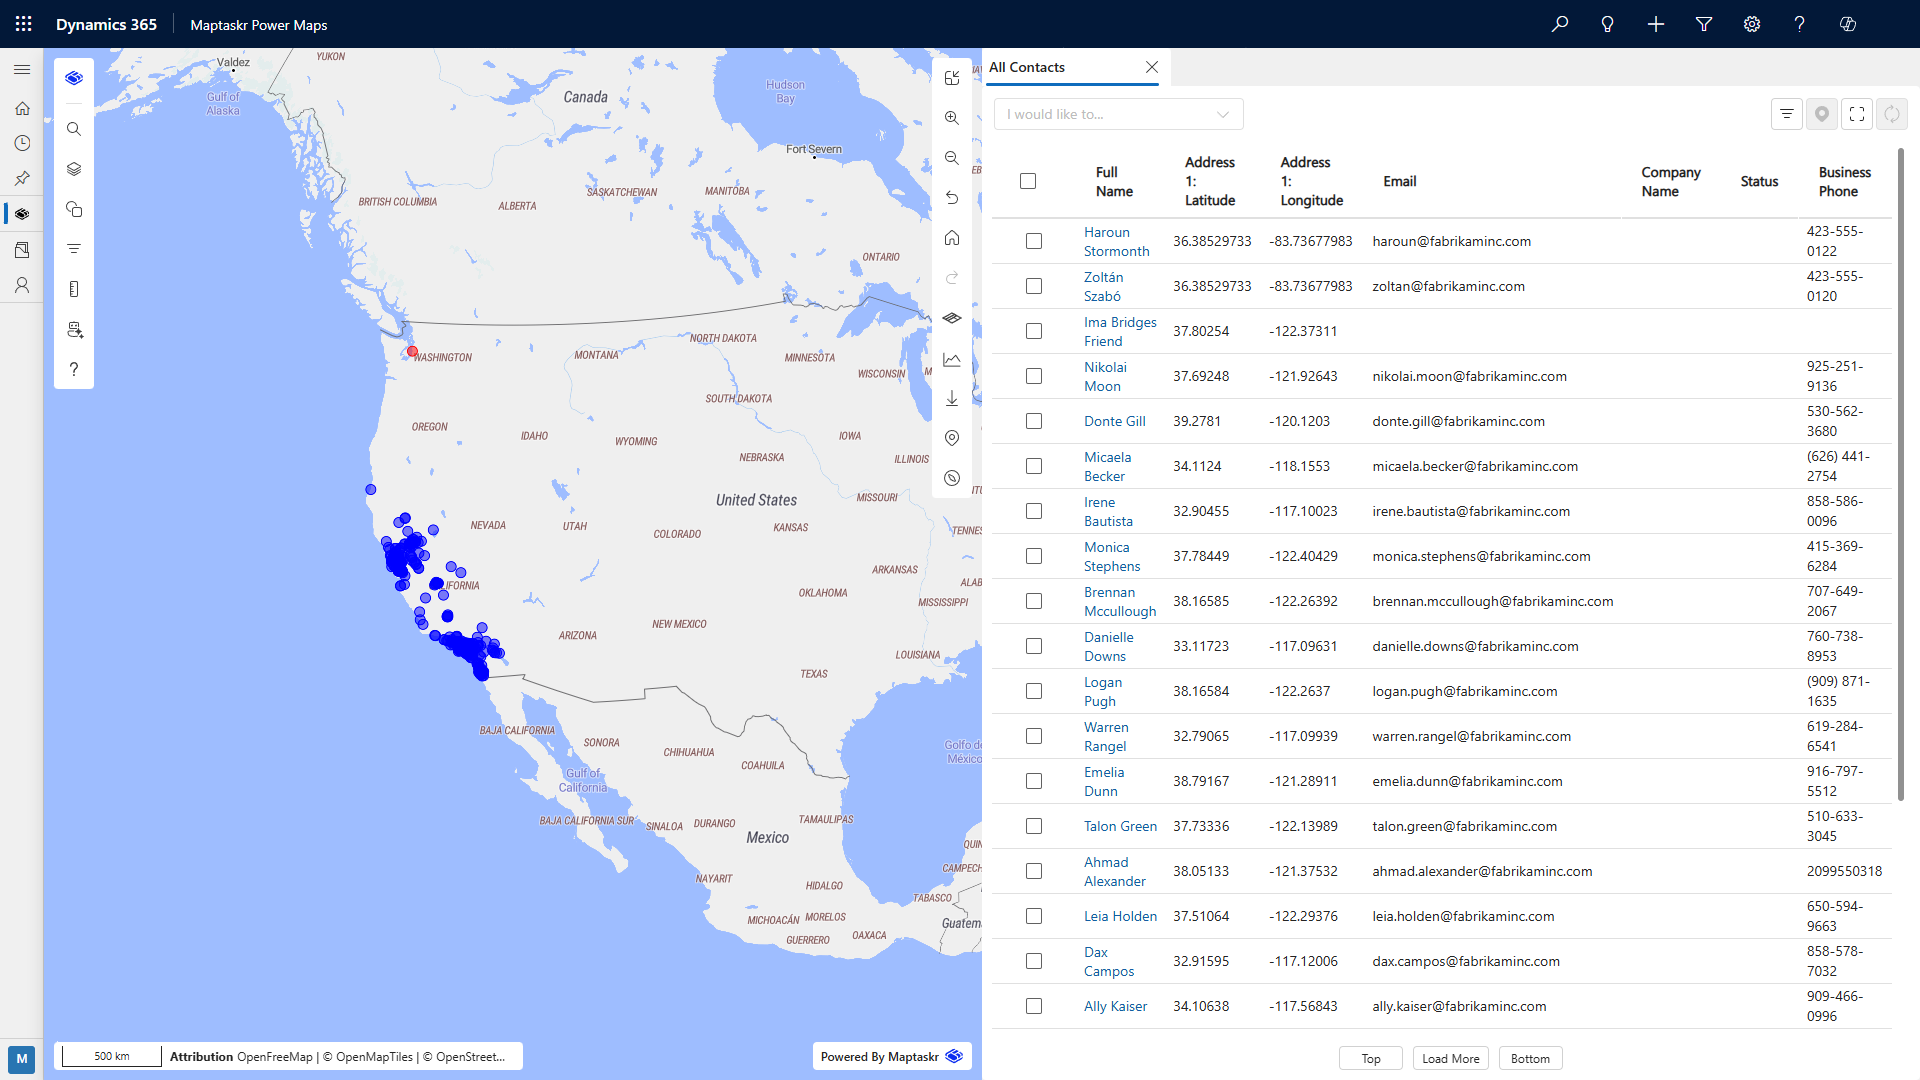
Task: Click the download icon on map toolbar
Action: pyautogui.click(x=952, y=398)
